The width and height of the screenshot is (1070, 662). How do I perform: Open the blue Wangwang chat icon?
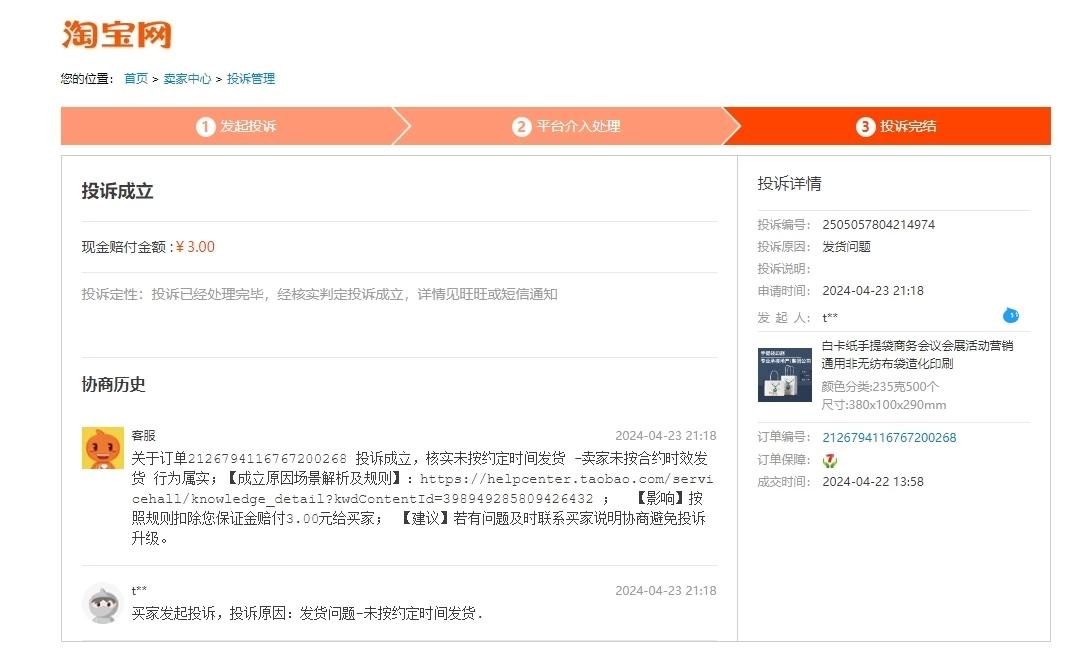[x=1011, y=315]
